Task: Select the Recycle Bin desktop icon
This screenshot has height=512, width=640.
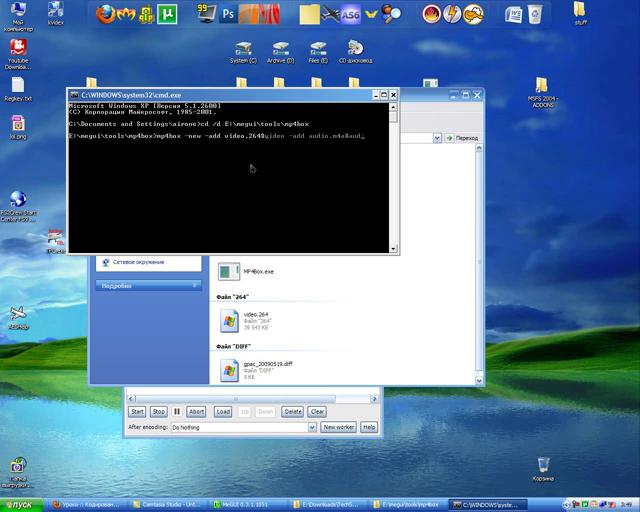Action: (543, 470)
